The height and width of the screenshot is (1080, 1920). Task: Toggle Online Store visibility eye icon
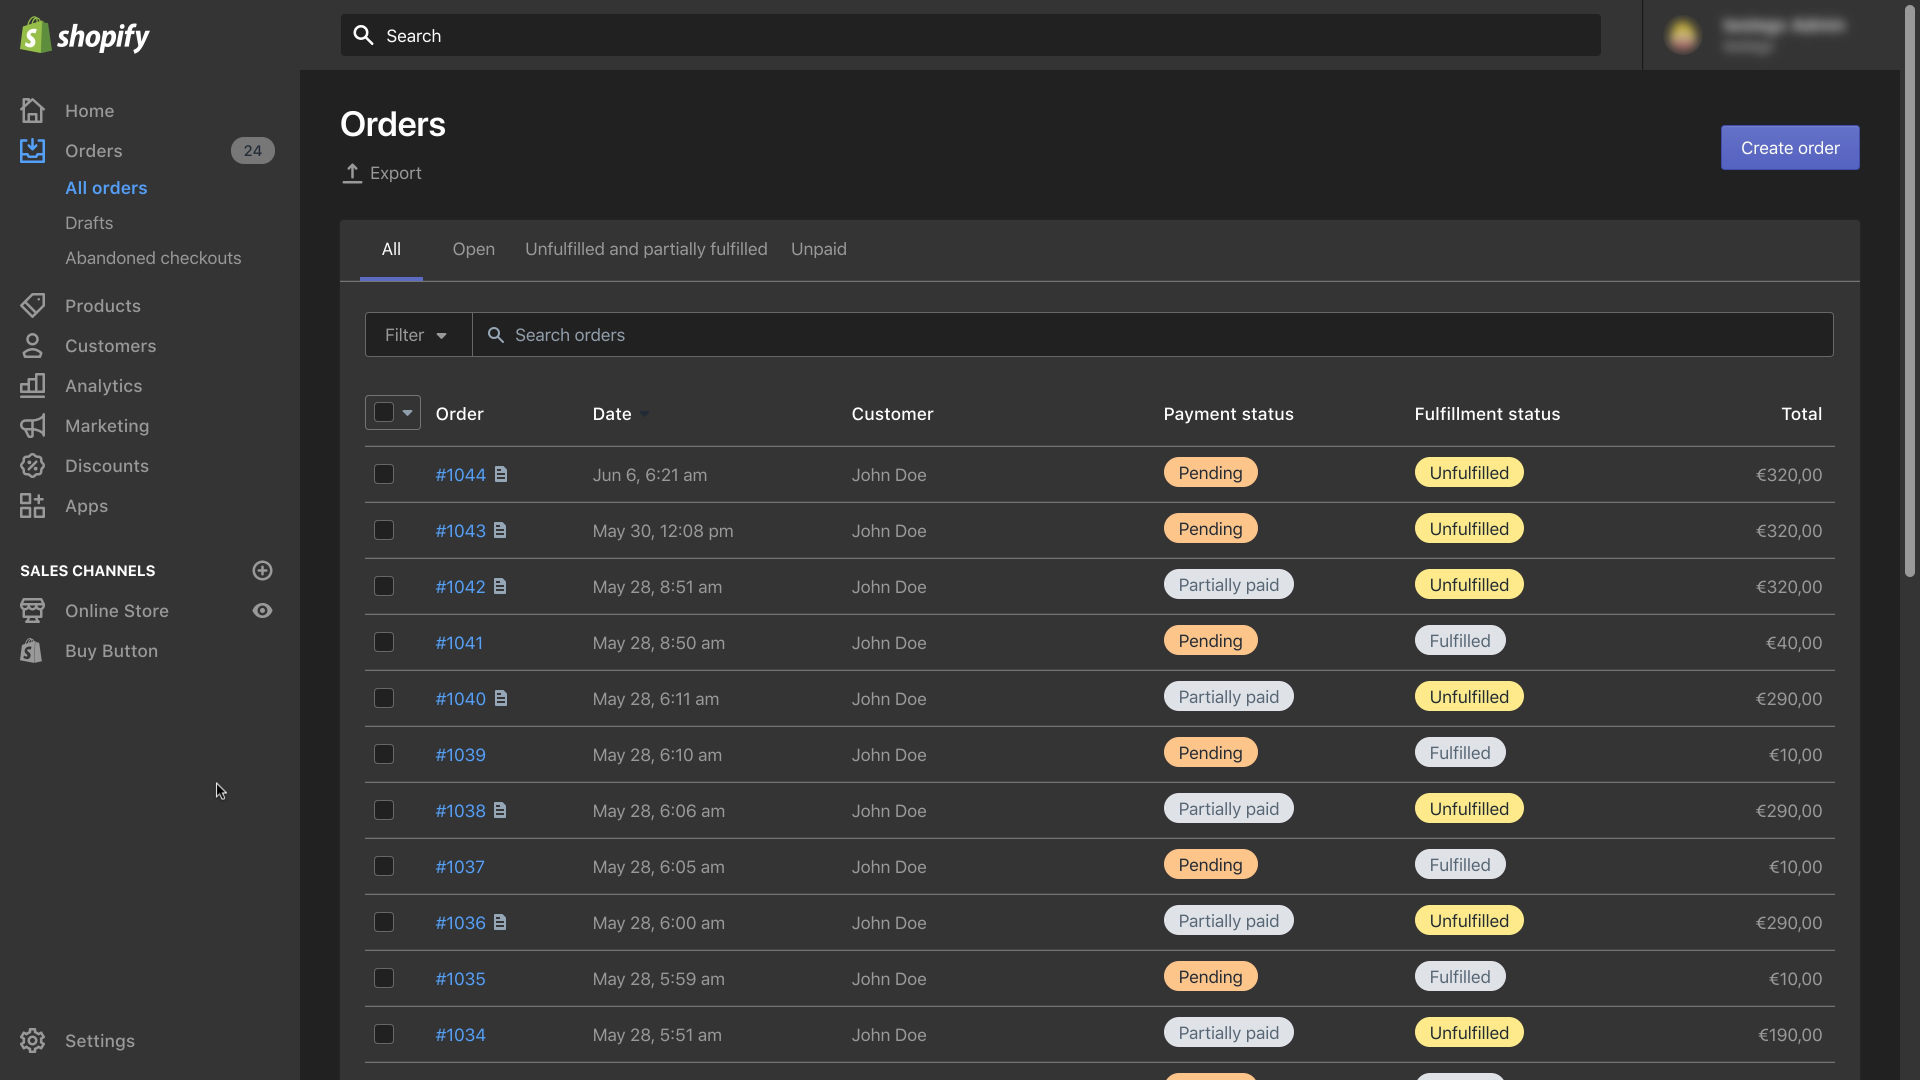coord(262,610)
